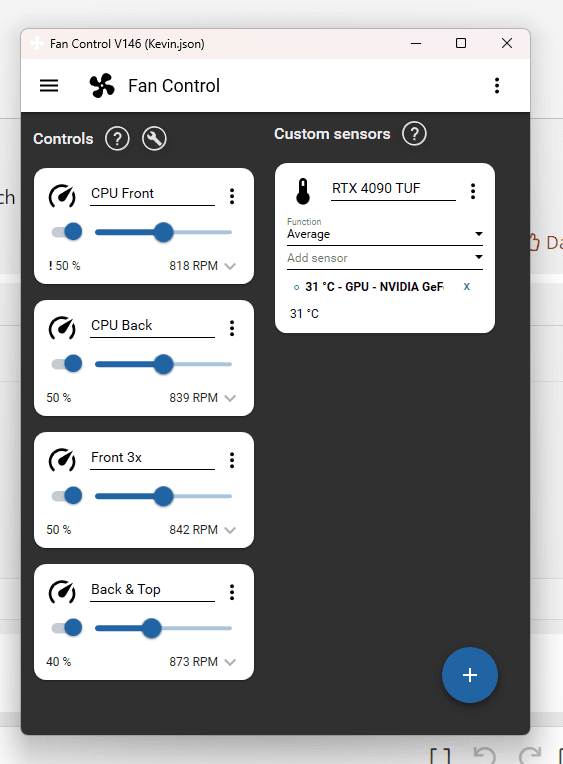Screen dimensions: 563x764
Task: Open the Front 3x card options menu
Action: tap(232, 460)
